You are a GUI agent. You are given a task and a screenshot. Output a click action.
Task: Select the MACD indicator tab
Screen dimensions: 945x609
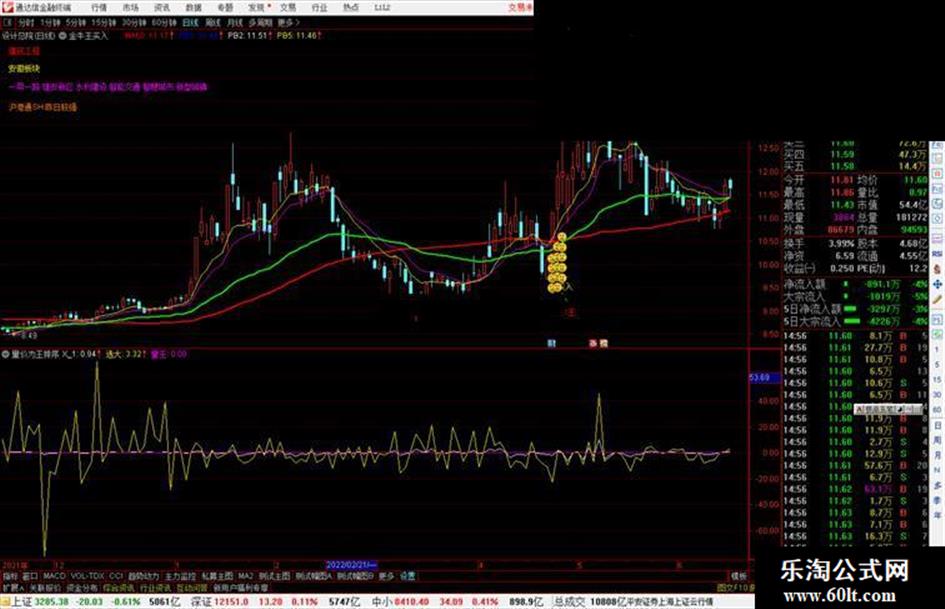click(54, 576)
